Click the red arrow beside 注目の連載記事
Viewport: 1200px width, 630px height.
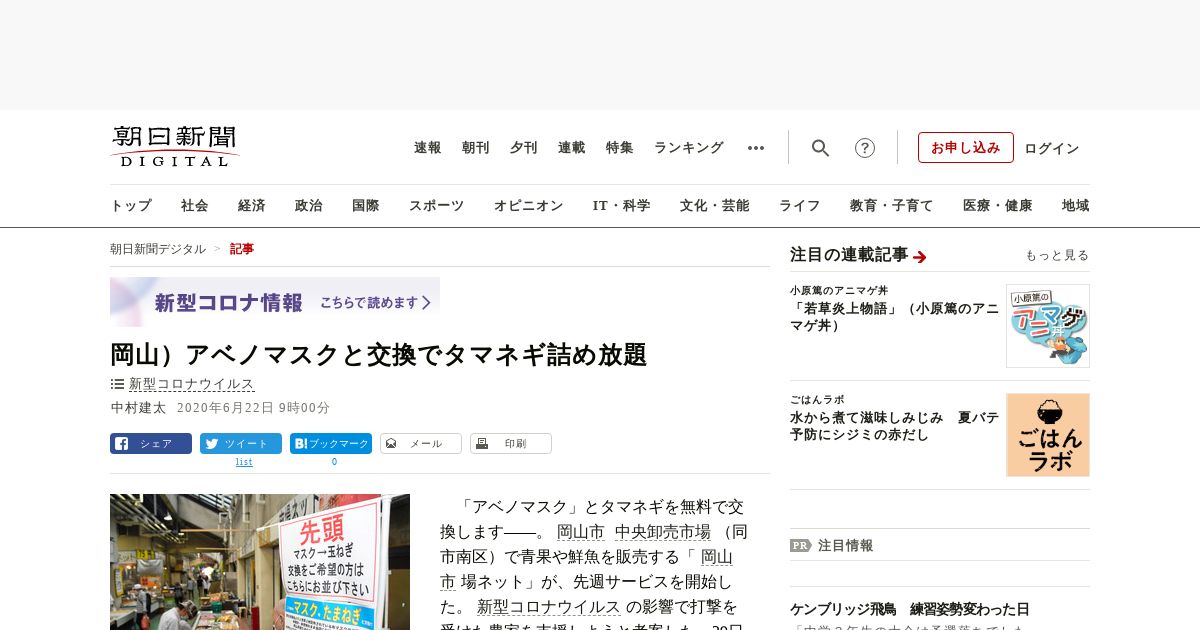tap(920, 257)
